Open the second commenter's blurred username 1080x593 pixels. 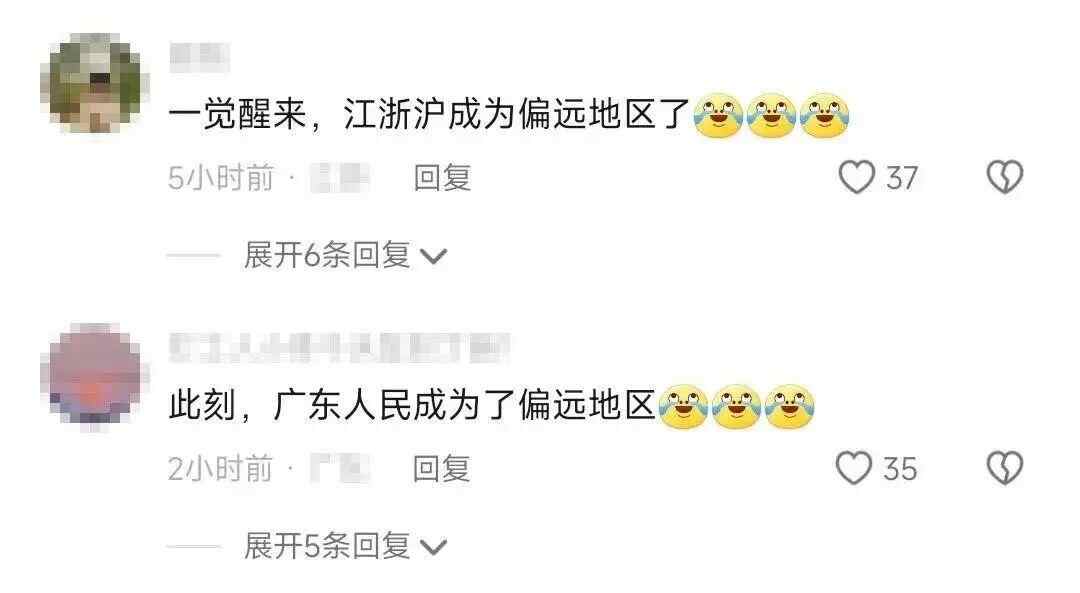pyautogui.click(x=339, y=348)
